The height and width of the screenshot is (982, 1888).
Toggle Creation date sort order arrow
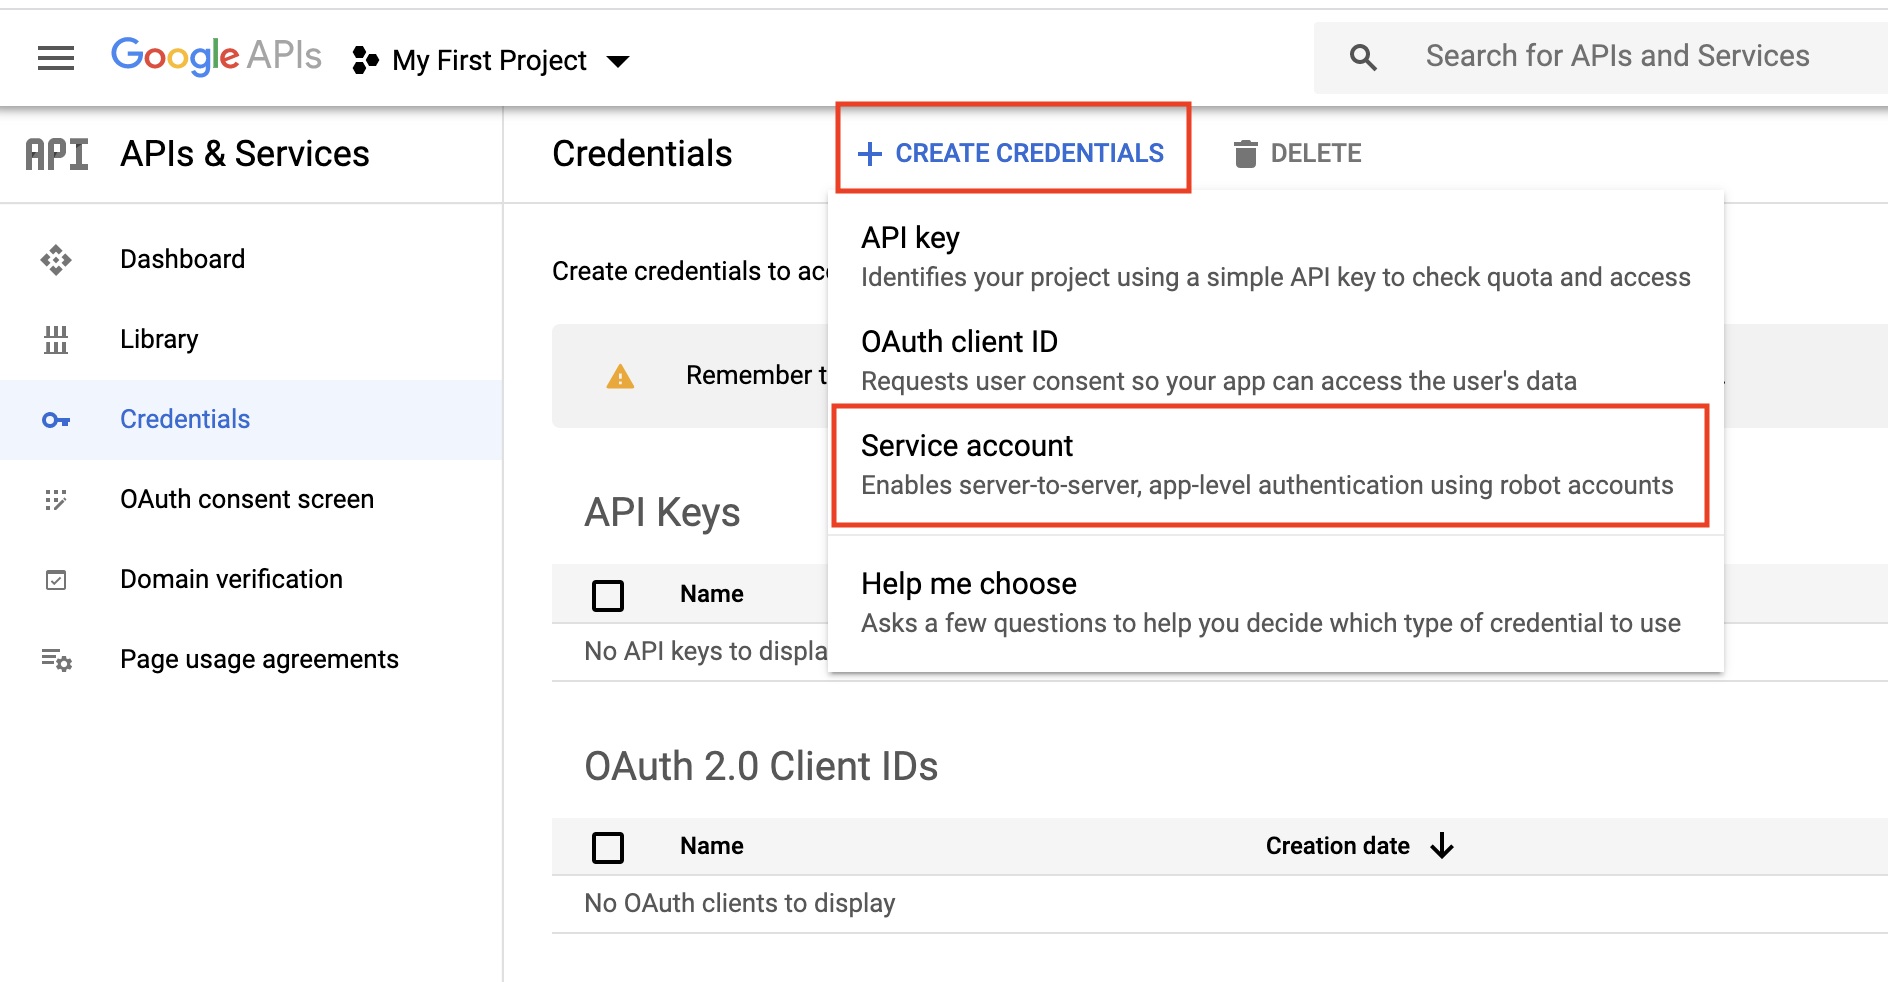[x=1441, y=845]
